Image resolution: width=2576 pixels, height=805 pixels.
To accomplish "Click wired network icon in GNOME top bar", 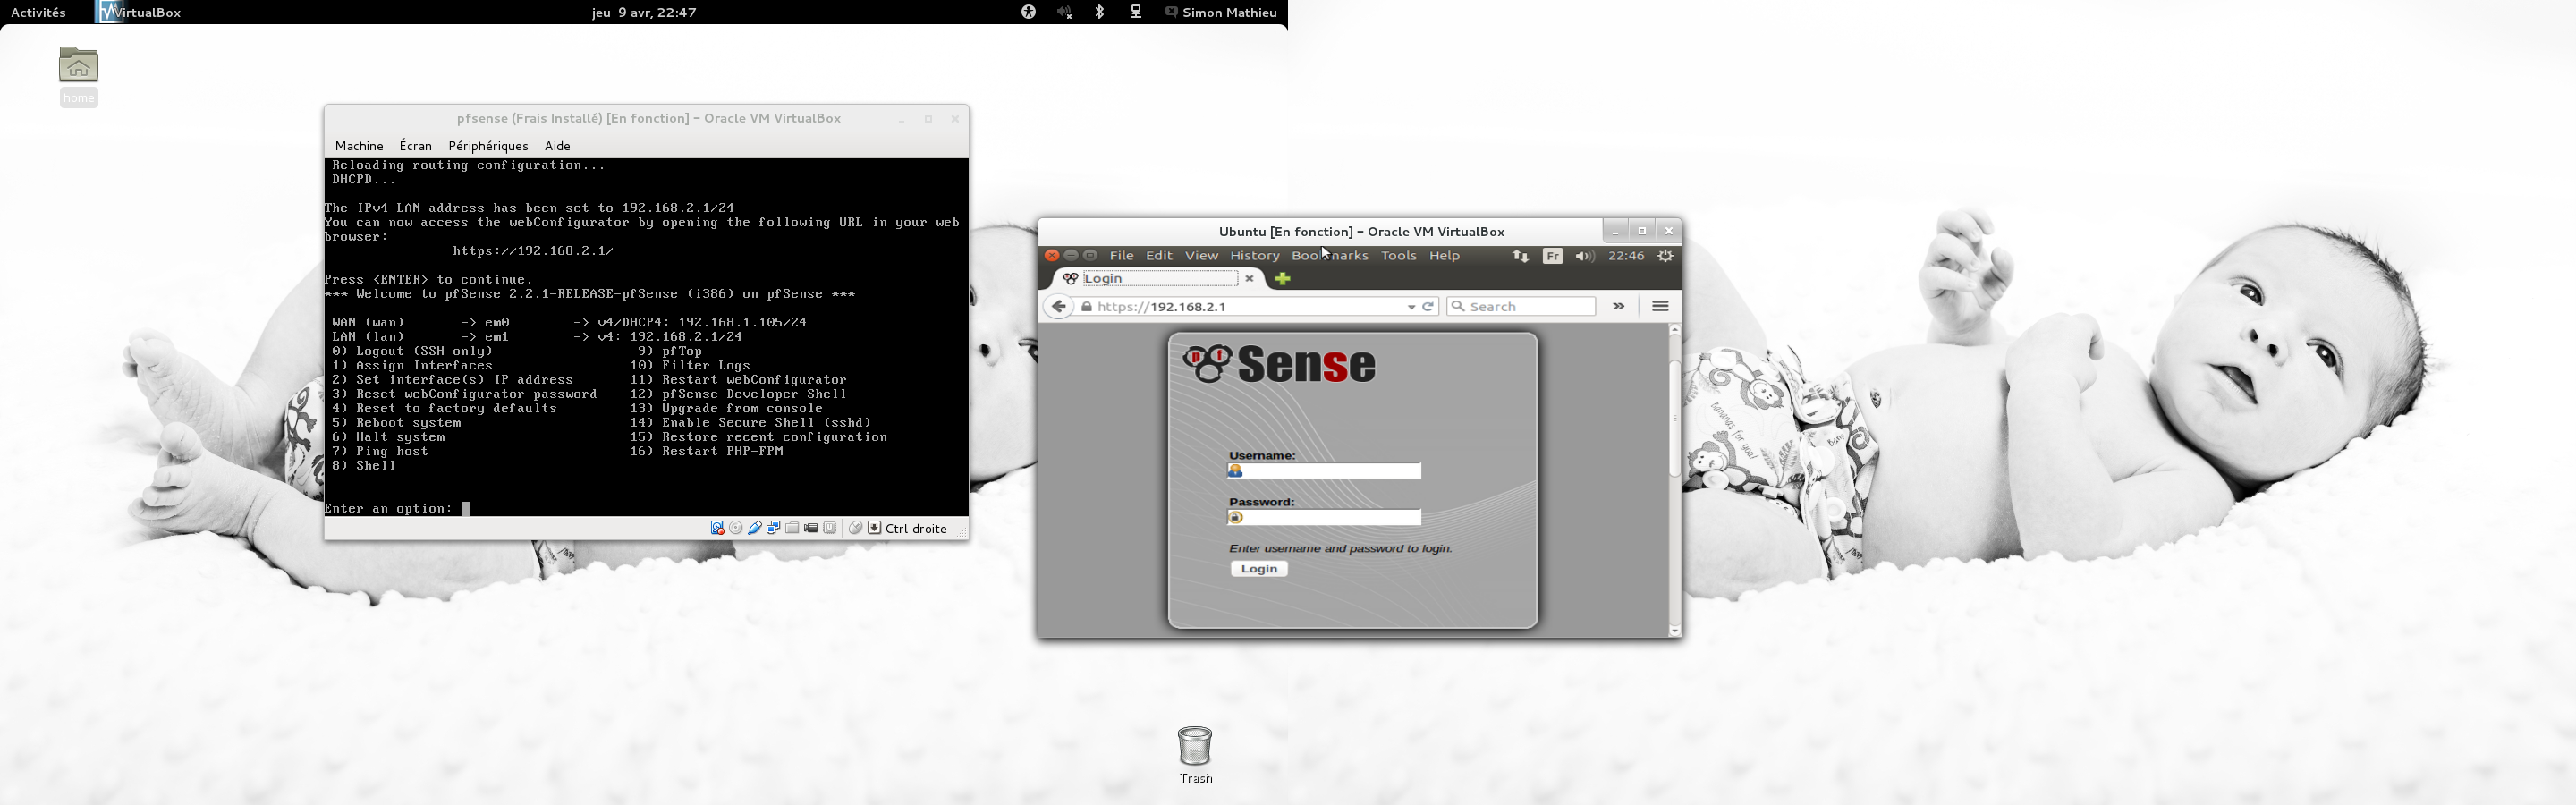I will point(1136,13).
